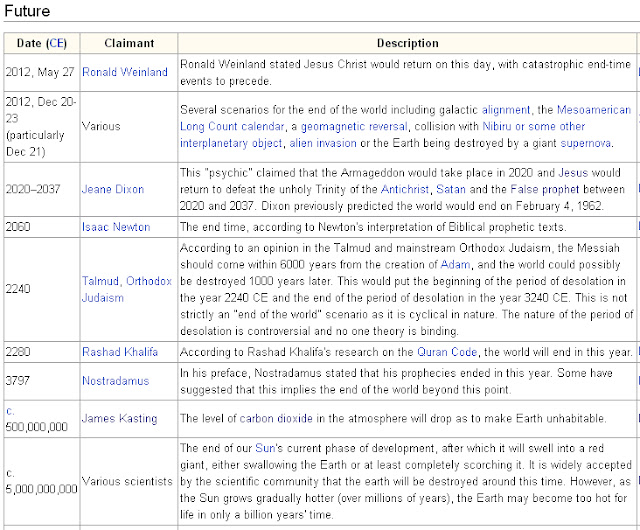Follow the Jesus link in Dixon row
The height and width of the screenshot is (530, 640).
click(573, 172)
